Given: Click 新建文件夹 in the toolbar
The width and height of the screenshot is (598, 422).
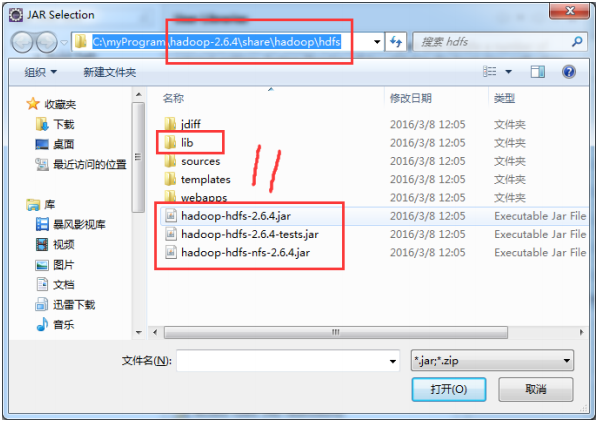Looking at the screenshot, I should click(110, 72).
